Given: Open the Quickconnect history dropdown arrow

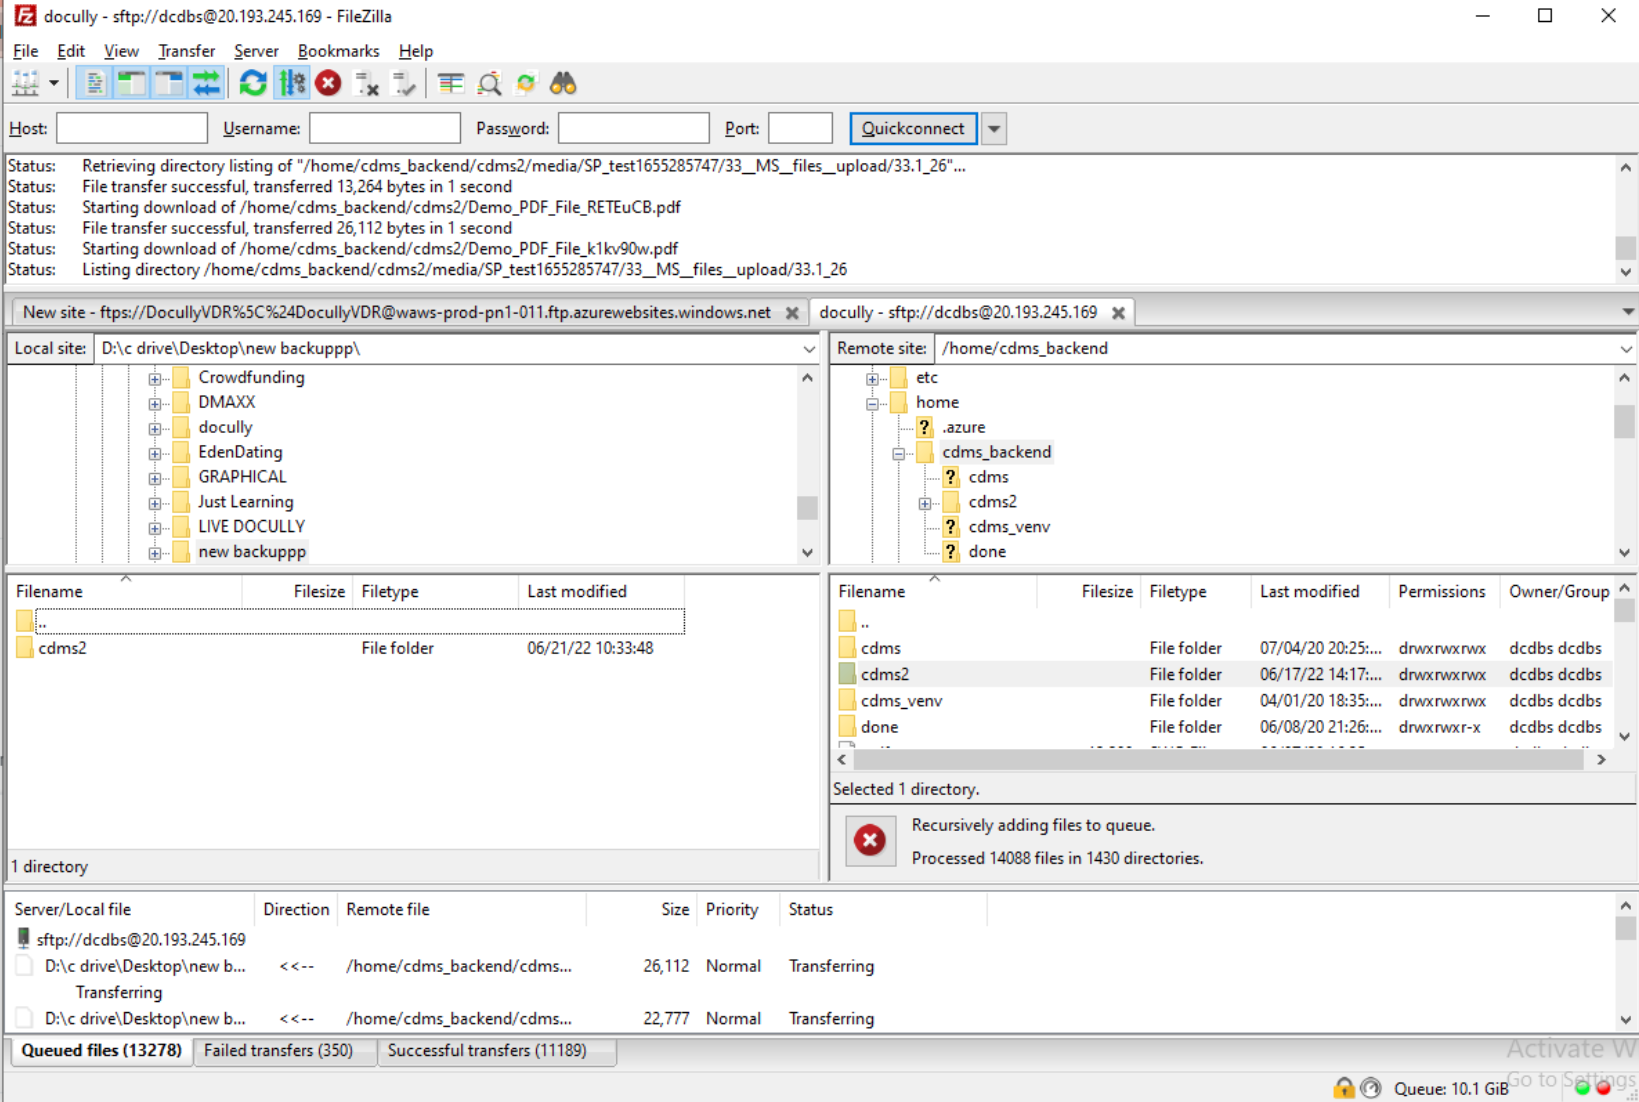Looking at the screenshot, I should pos(994,129).
